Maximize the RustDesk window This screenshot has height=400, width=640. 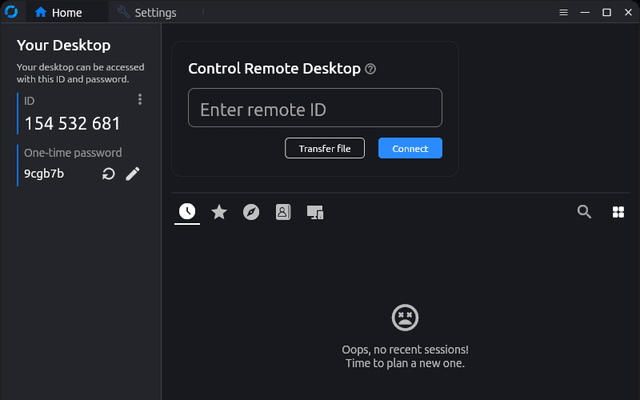[x=607, y=12]
